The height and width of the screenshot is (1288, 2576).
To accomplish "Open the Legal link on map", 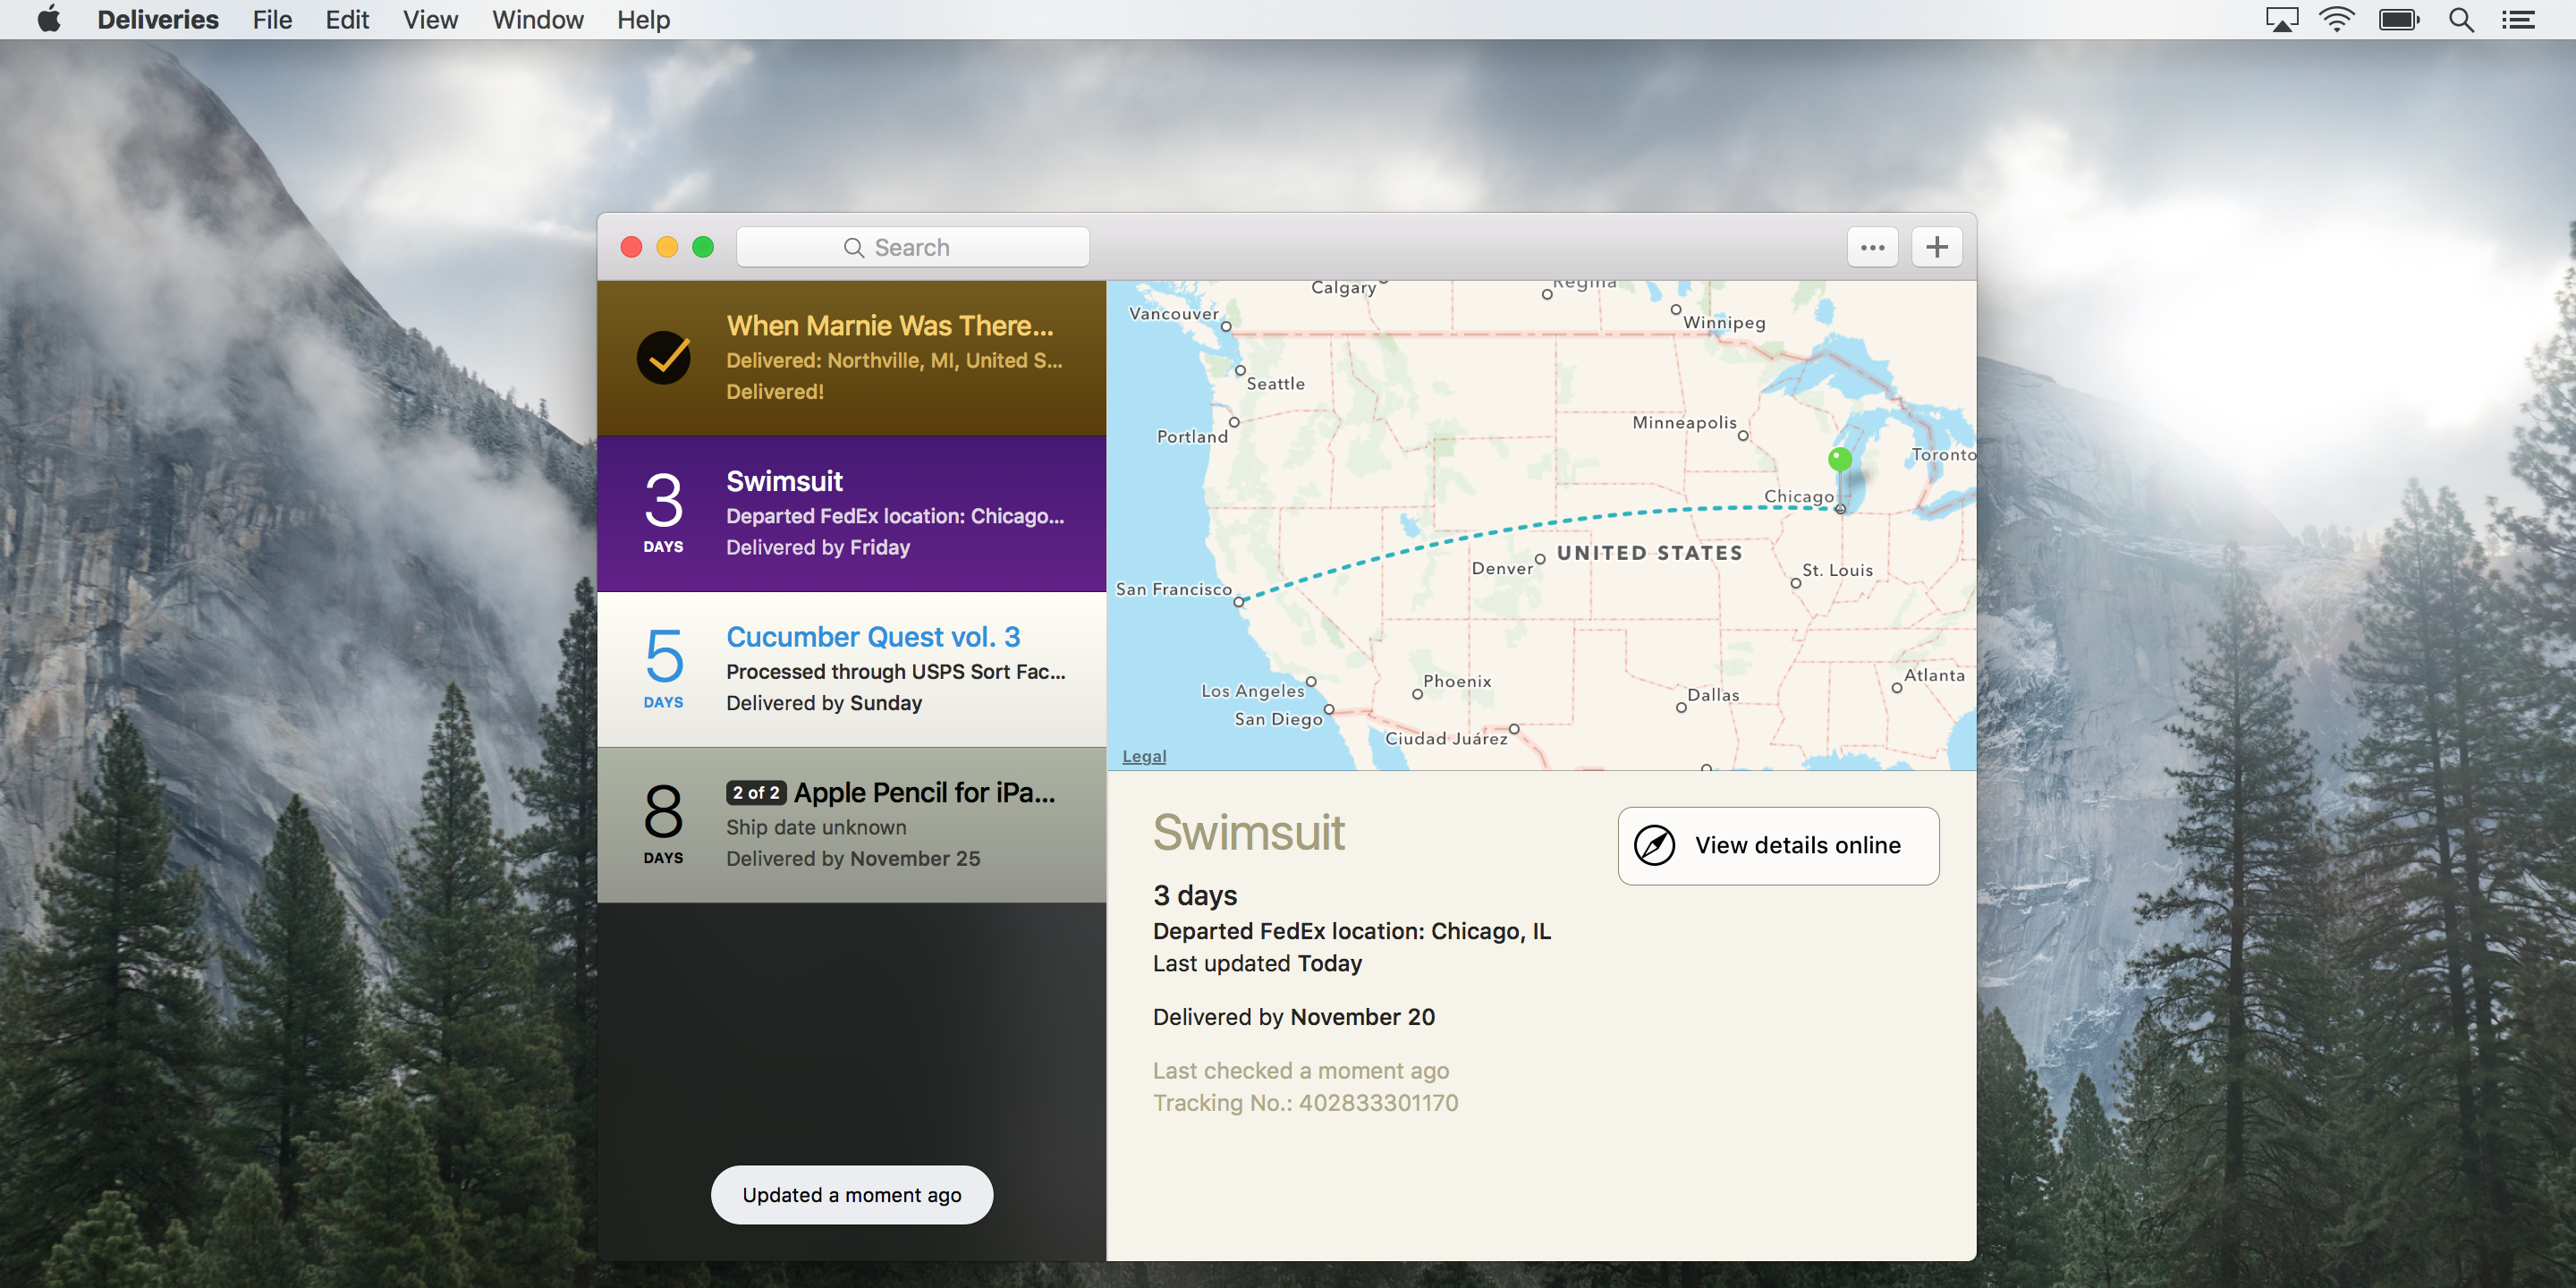I will click(1144, 756).
